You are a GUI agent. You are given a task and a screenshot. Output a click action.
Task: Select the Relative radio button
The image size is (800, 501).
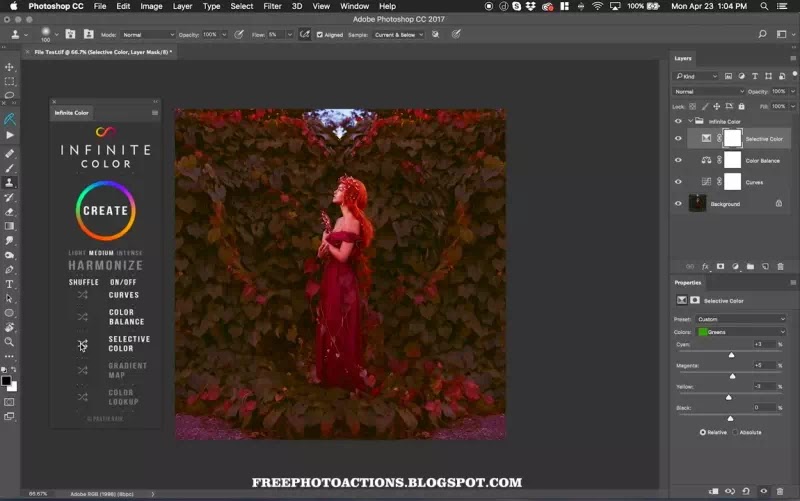coord(703,432)
